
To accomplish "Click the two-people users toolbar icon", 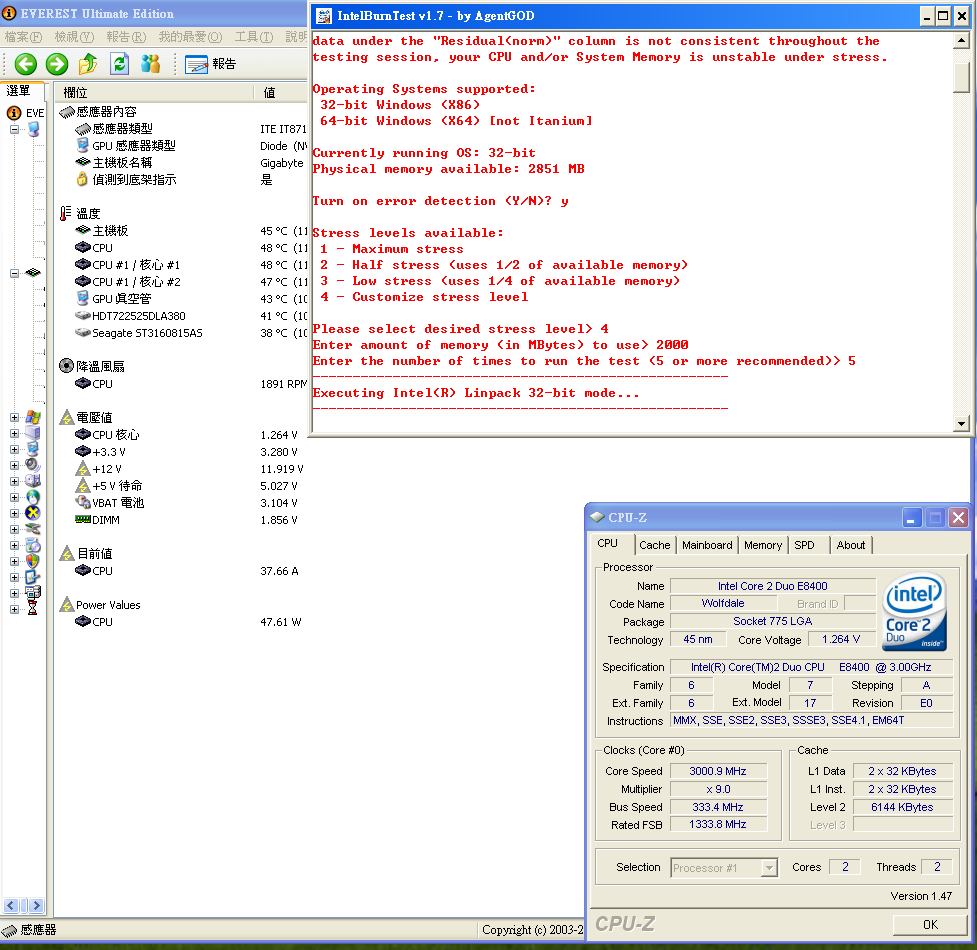I will [151, 64].
